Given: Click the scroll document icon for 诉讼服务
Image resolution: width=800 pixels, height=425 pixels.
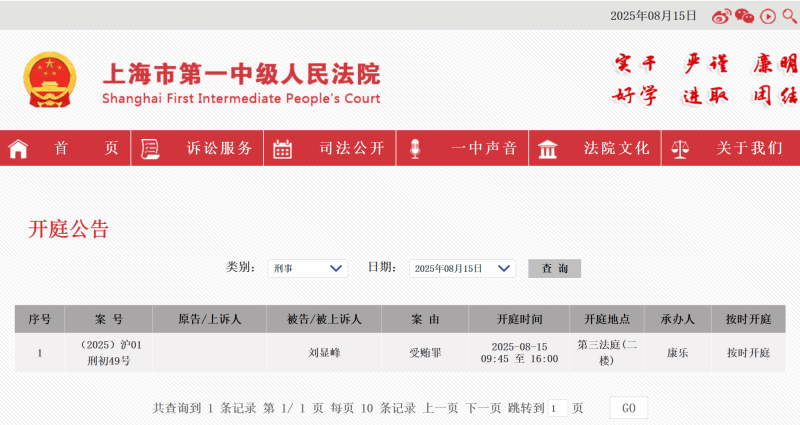Looking at the screenshot, I should point(150,148).
